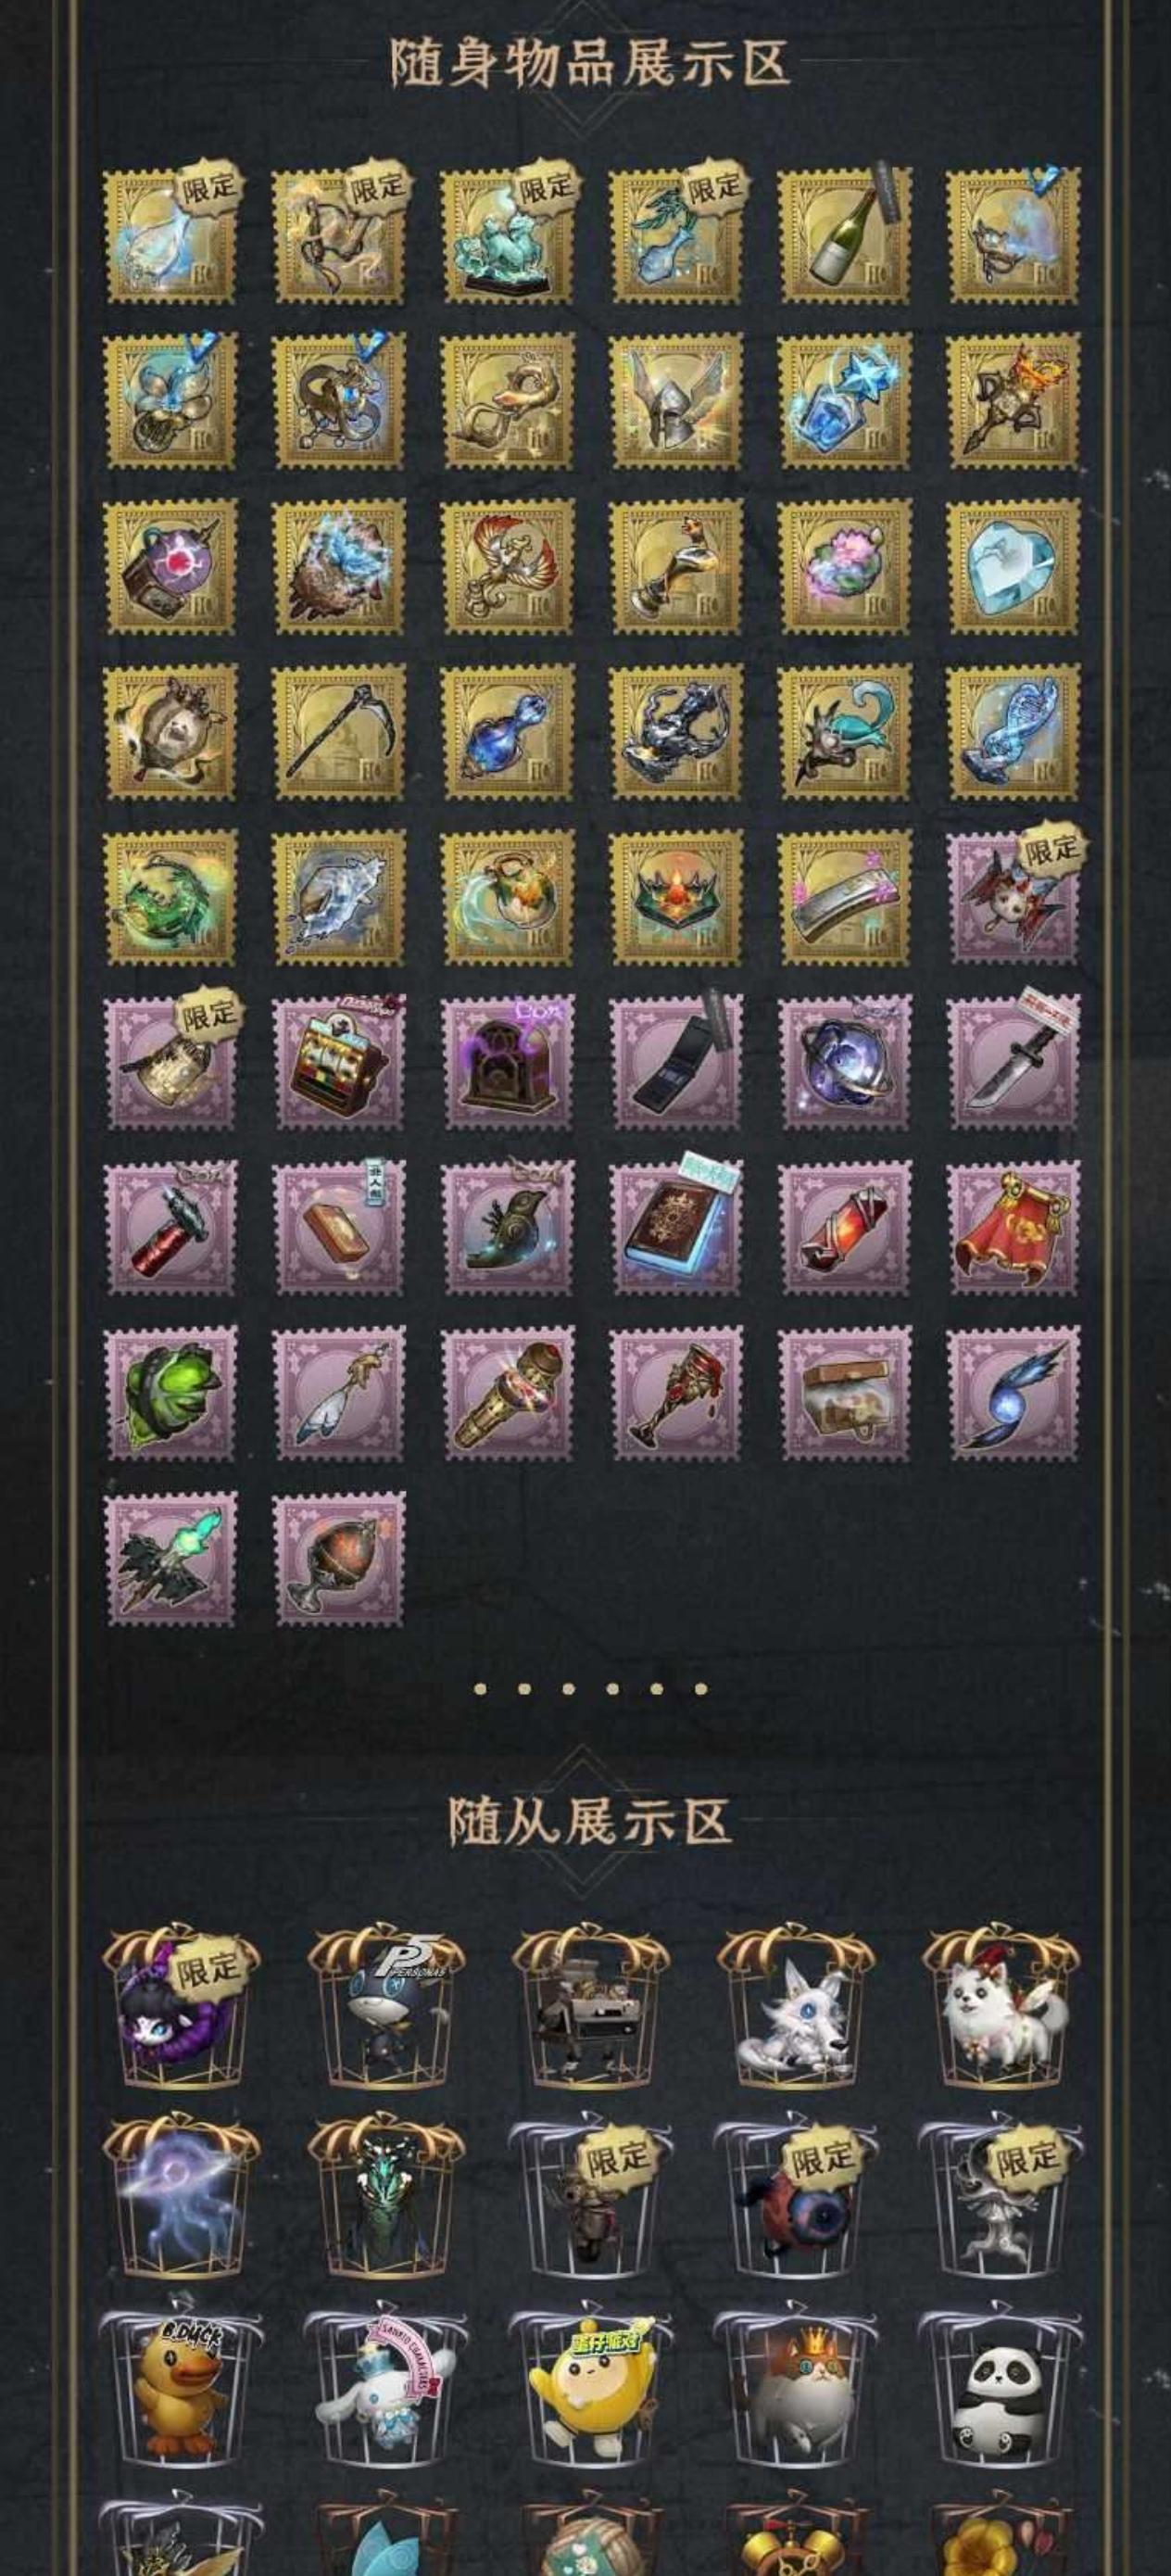Select the Persona 5 Morgana pet cage
1171x2576 pixels.
pyautogui.click(x=386, y=2010)
